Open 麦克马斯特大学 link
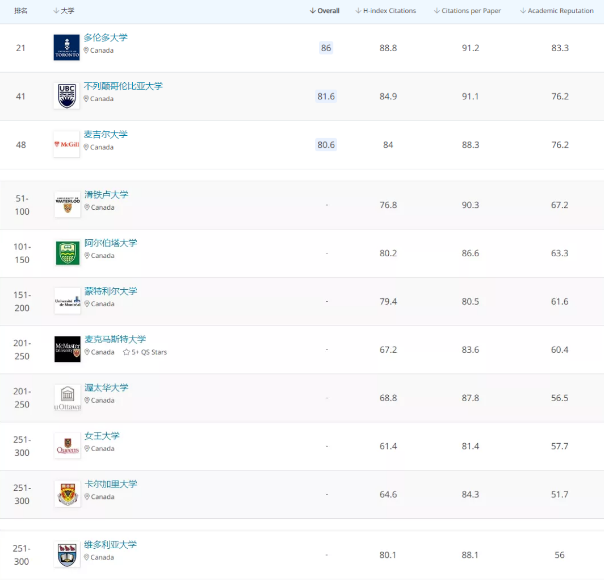 pos(115,339)
